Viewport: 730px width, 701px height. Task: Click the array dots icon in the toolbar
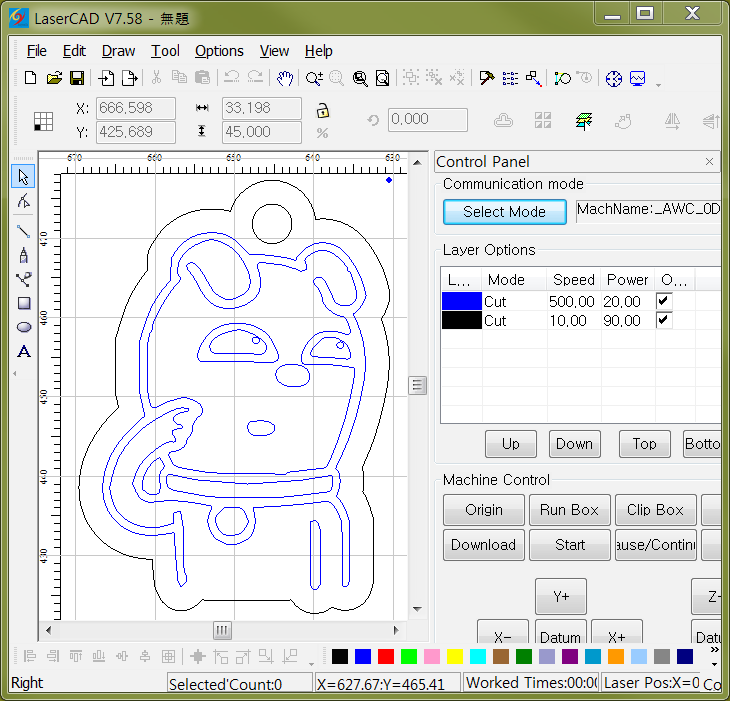pyautogui.click(x=510, y=78)
